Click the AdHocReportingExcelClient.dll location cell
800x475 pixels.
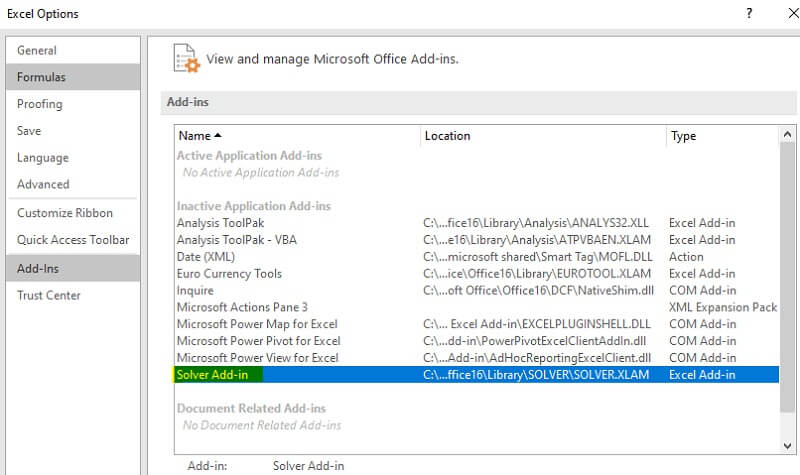click(x=537, y=358)
